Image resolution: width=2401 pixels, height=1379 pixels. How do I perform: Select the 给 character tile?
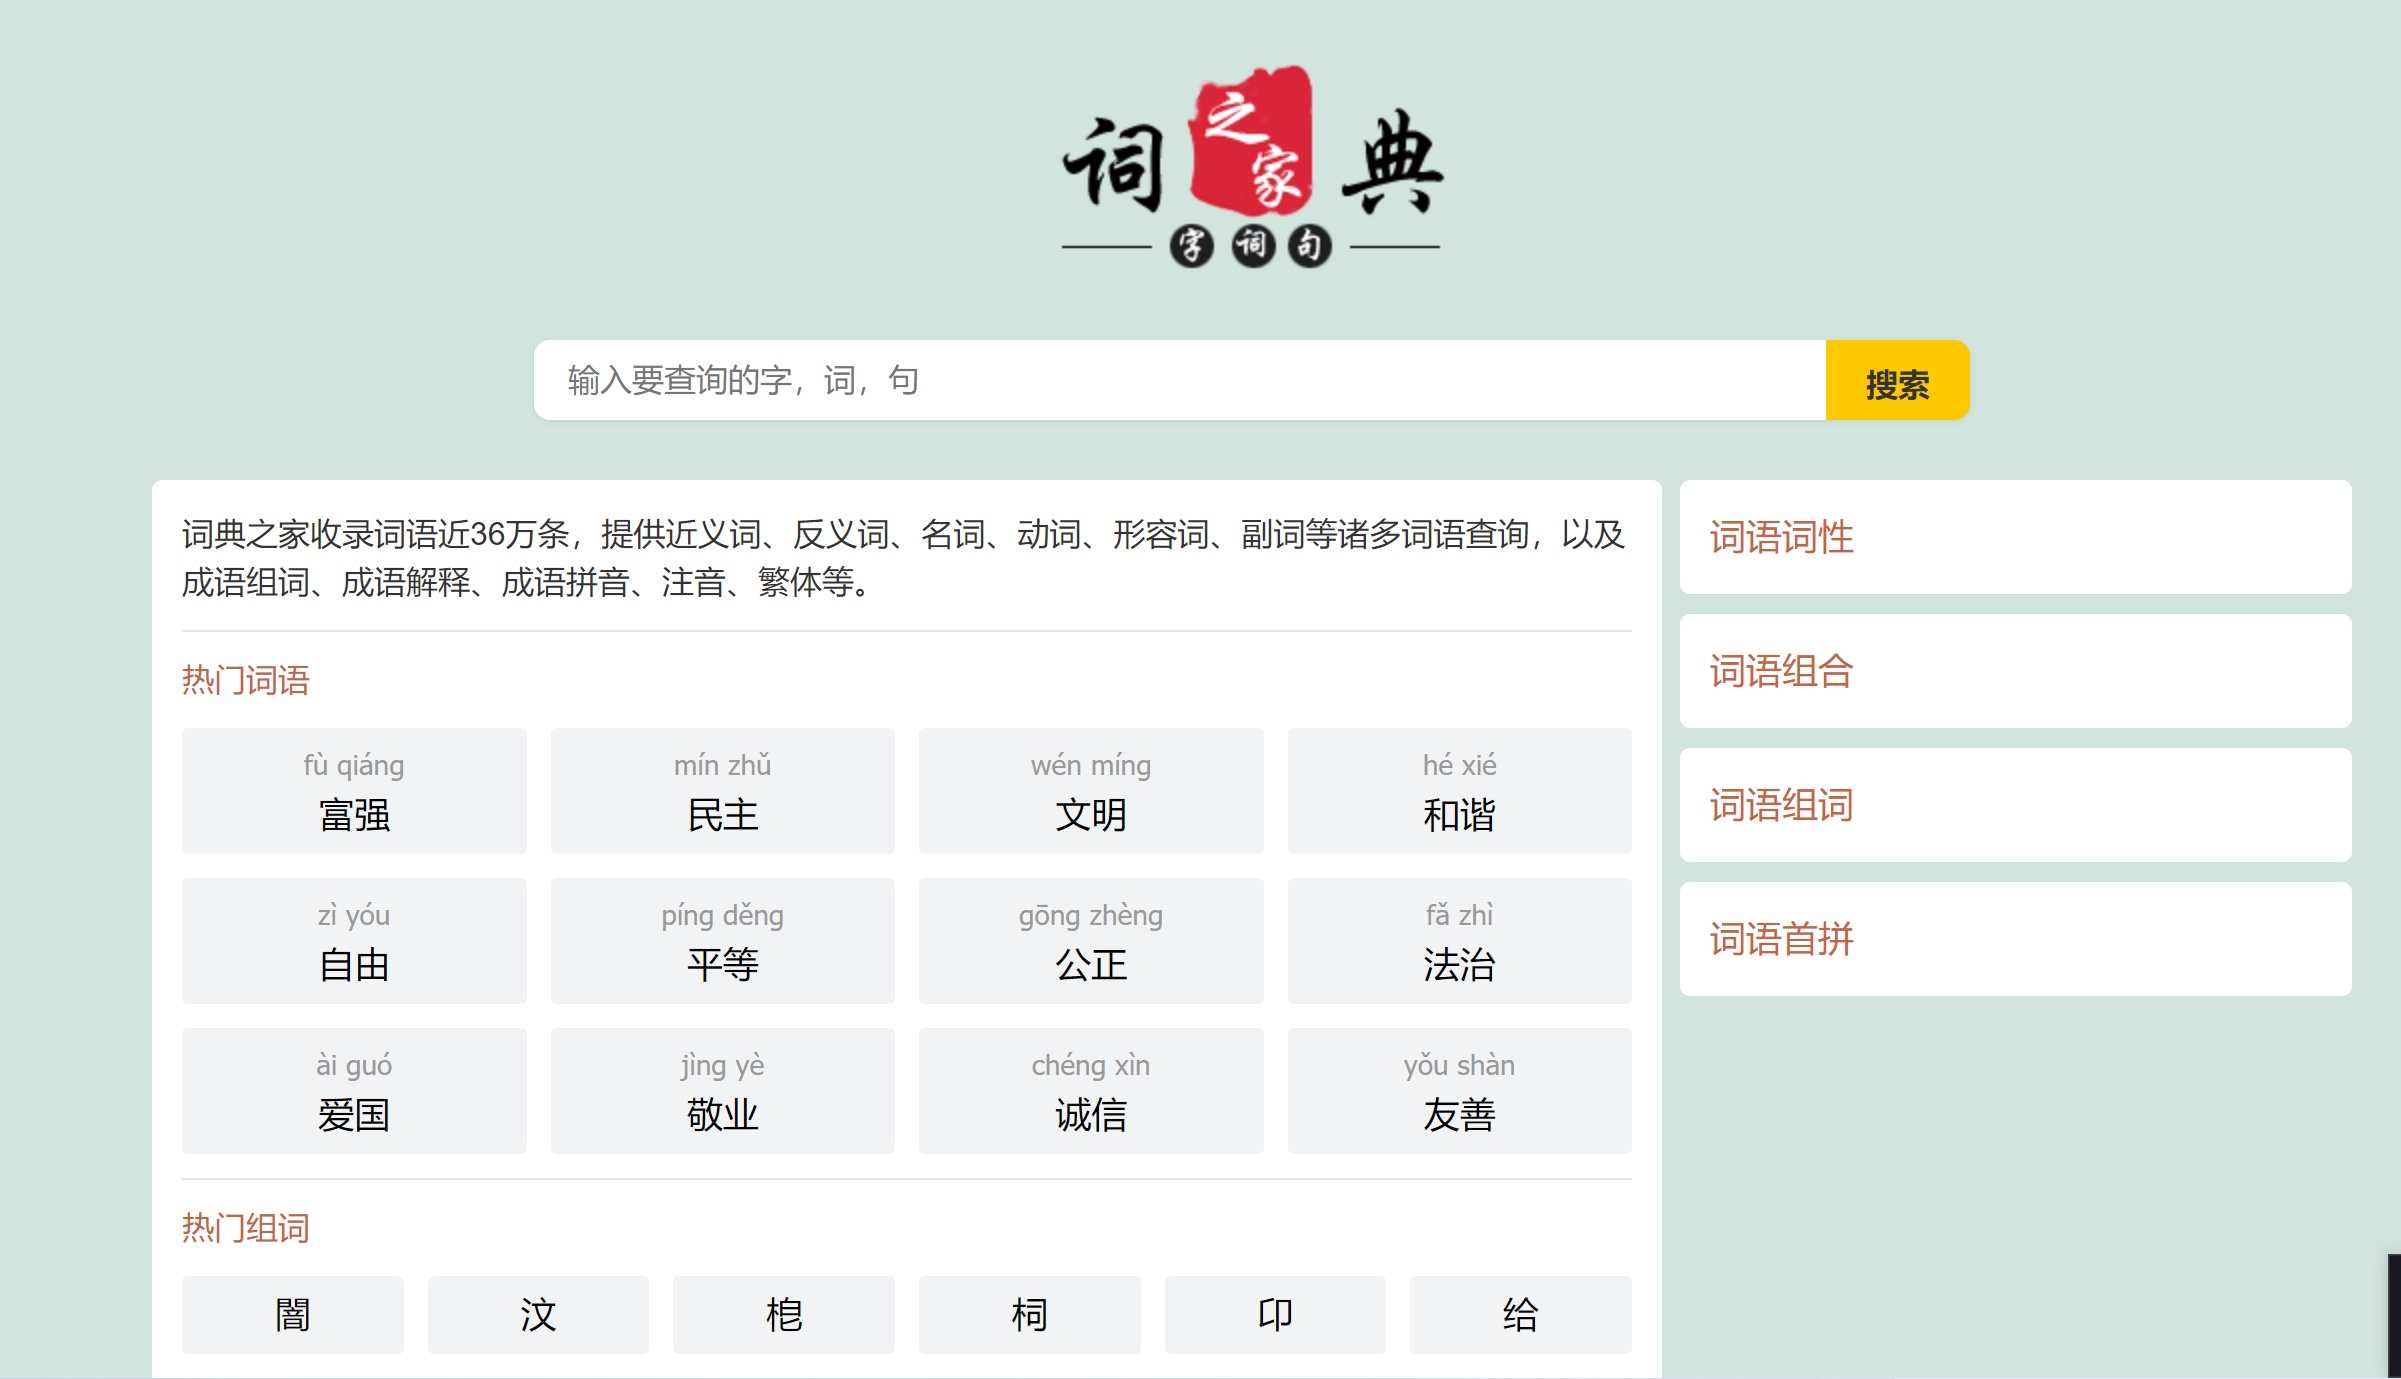1520,1315
